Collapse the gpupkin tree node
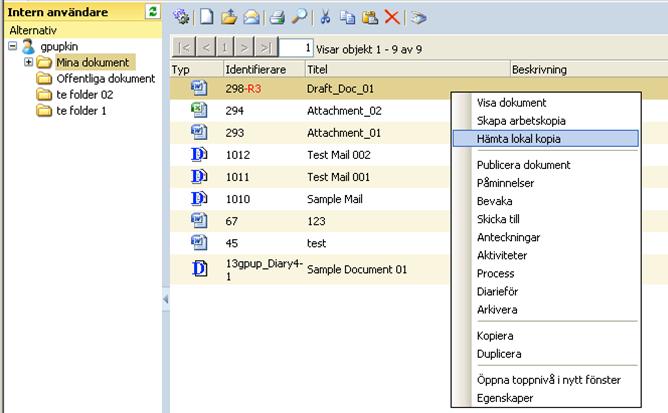 (13, 46)
